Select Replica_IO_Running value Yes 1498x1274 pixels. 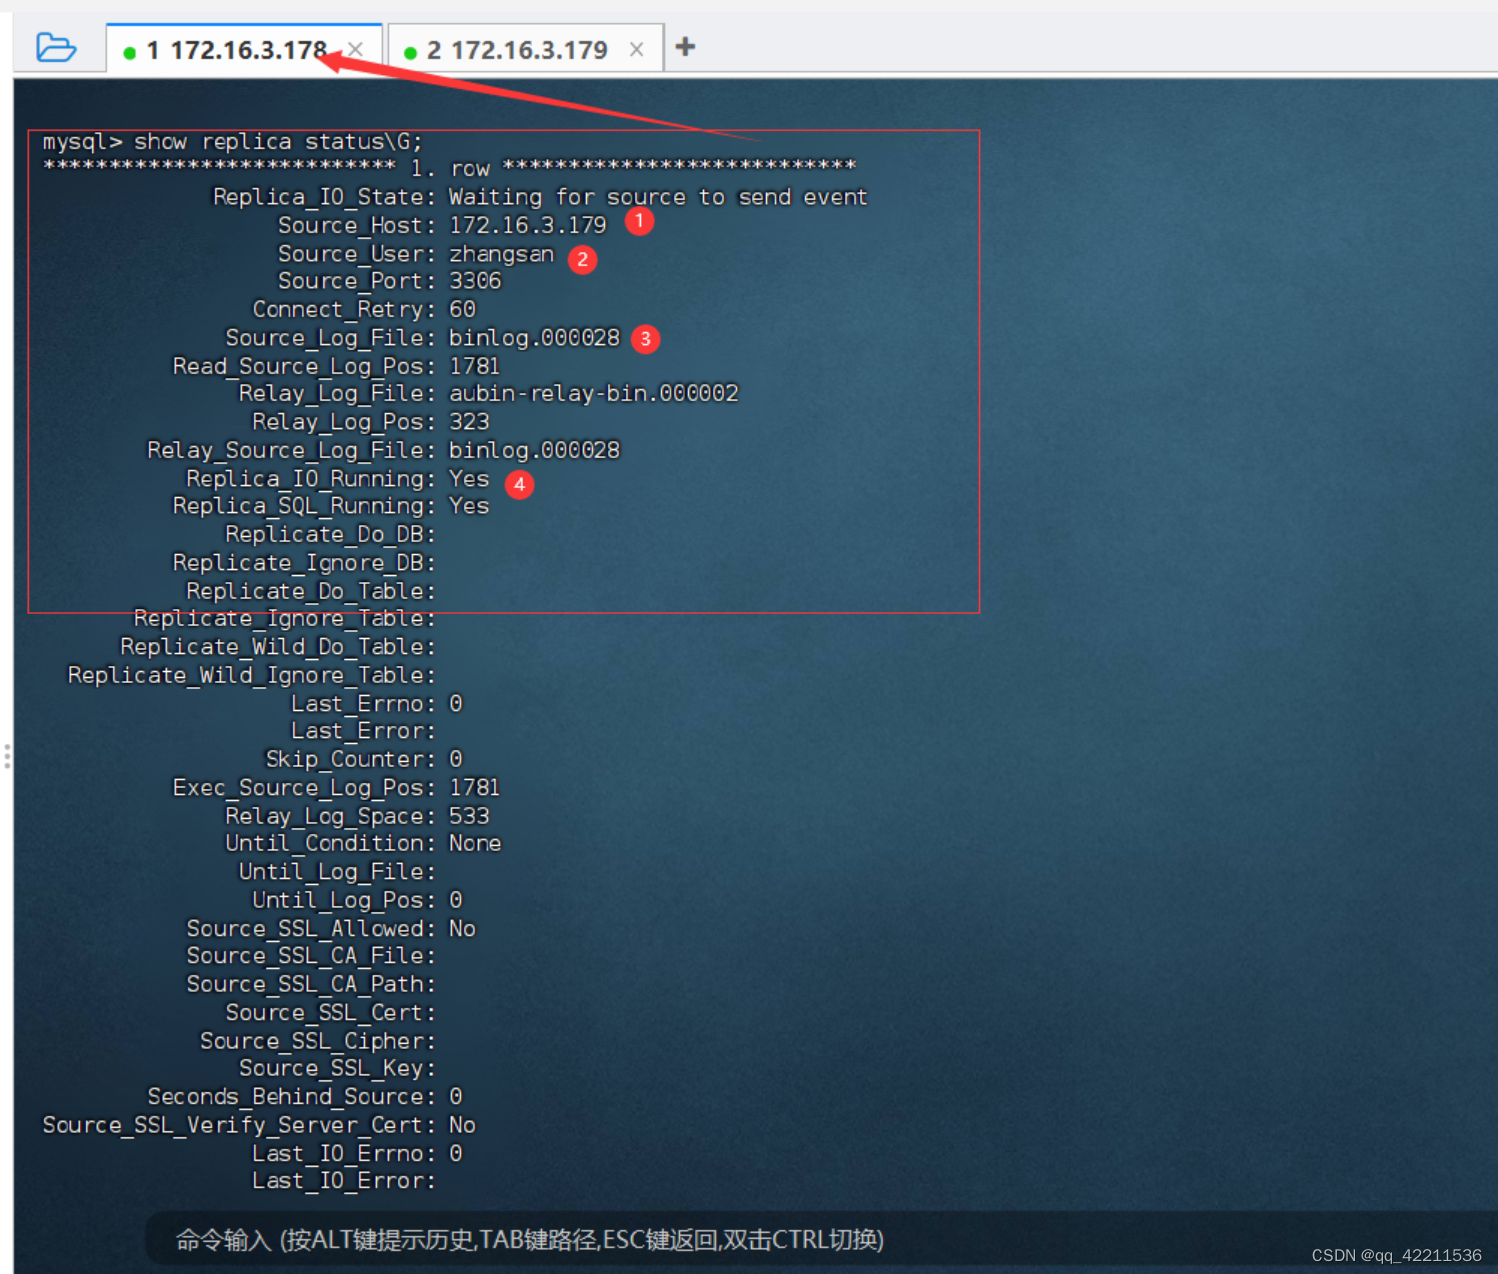point(469,479)
